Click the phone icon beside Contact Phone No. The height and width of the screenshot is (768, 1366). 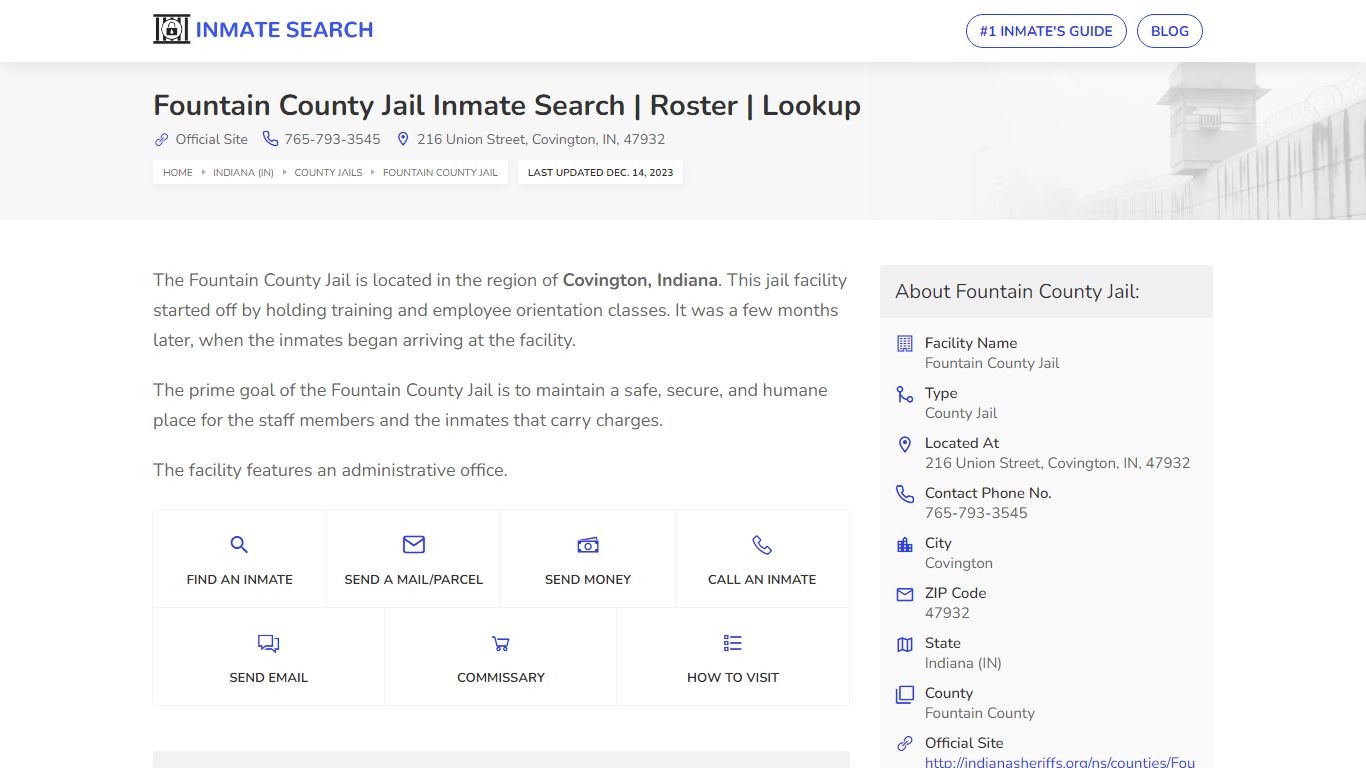click(905, 494)
